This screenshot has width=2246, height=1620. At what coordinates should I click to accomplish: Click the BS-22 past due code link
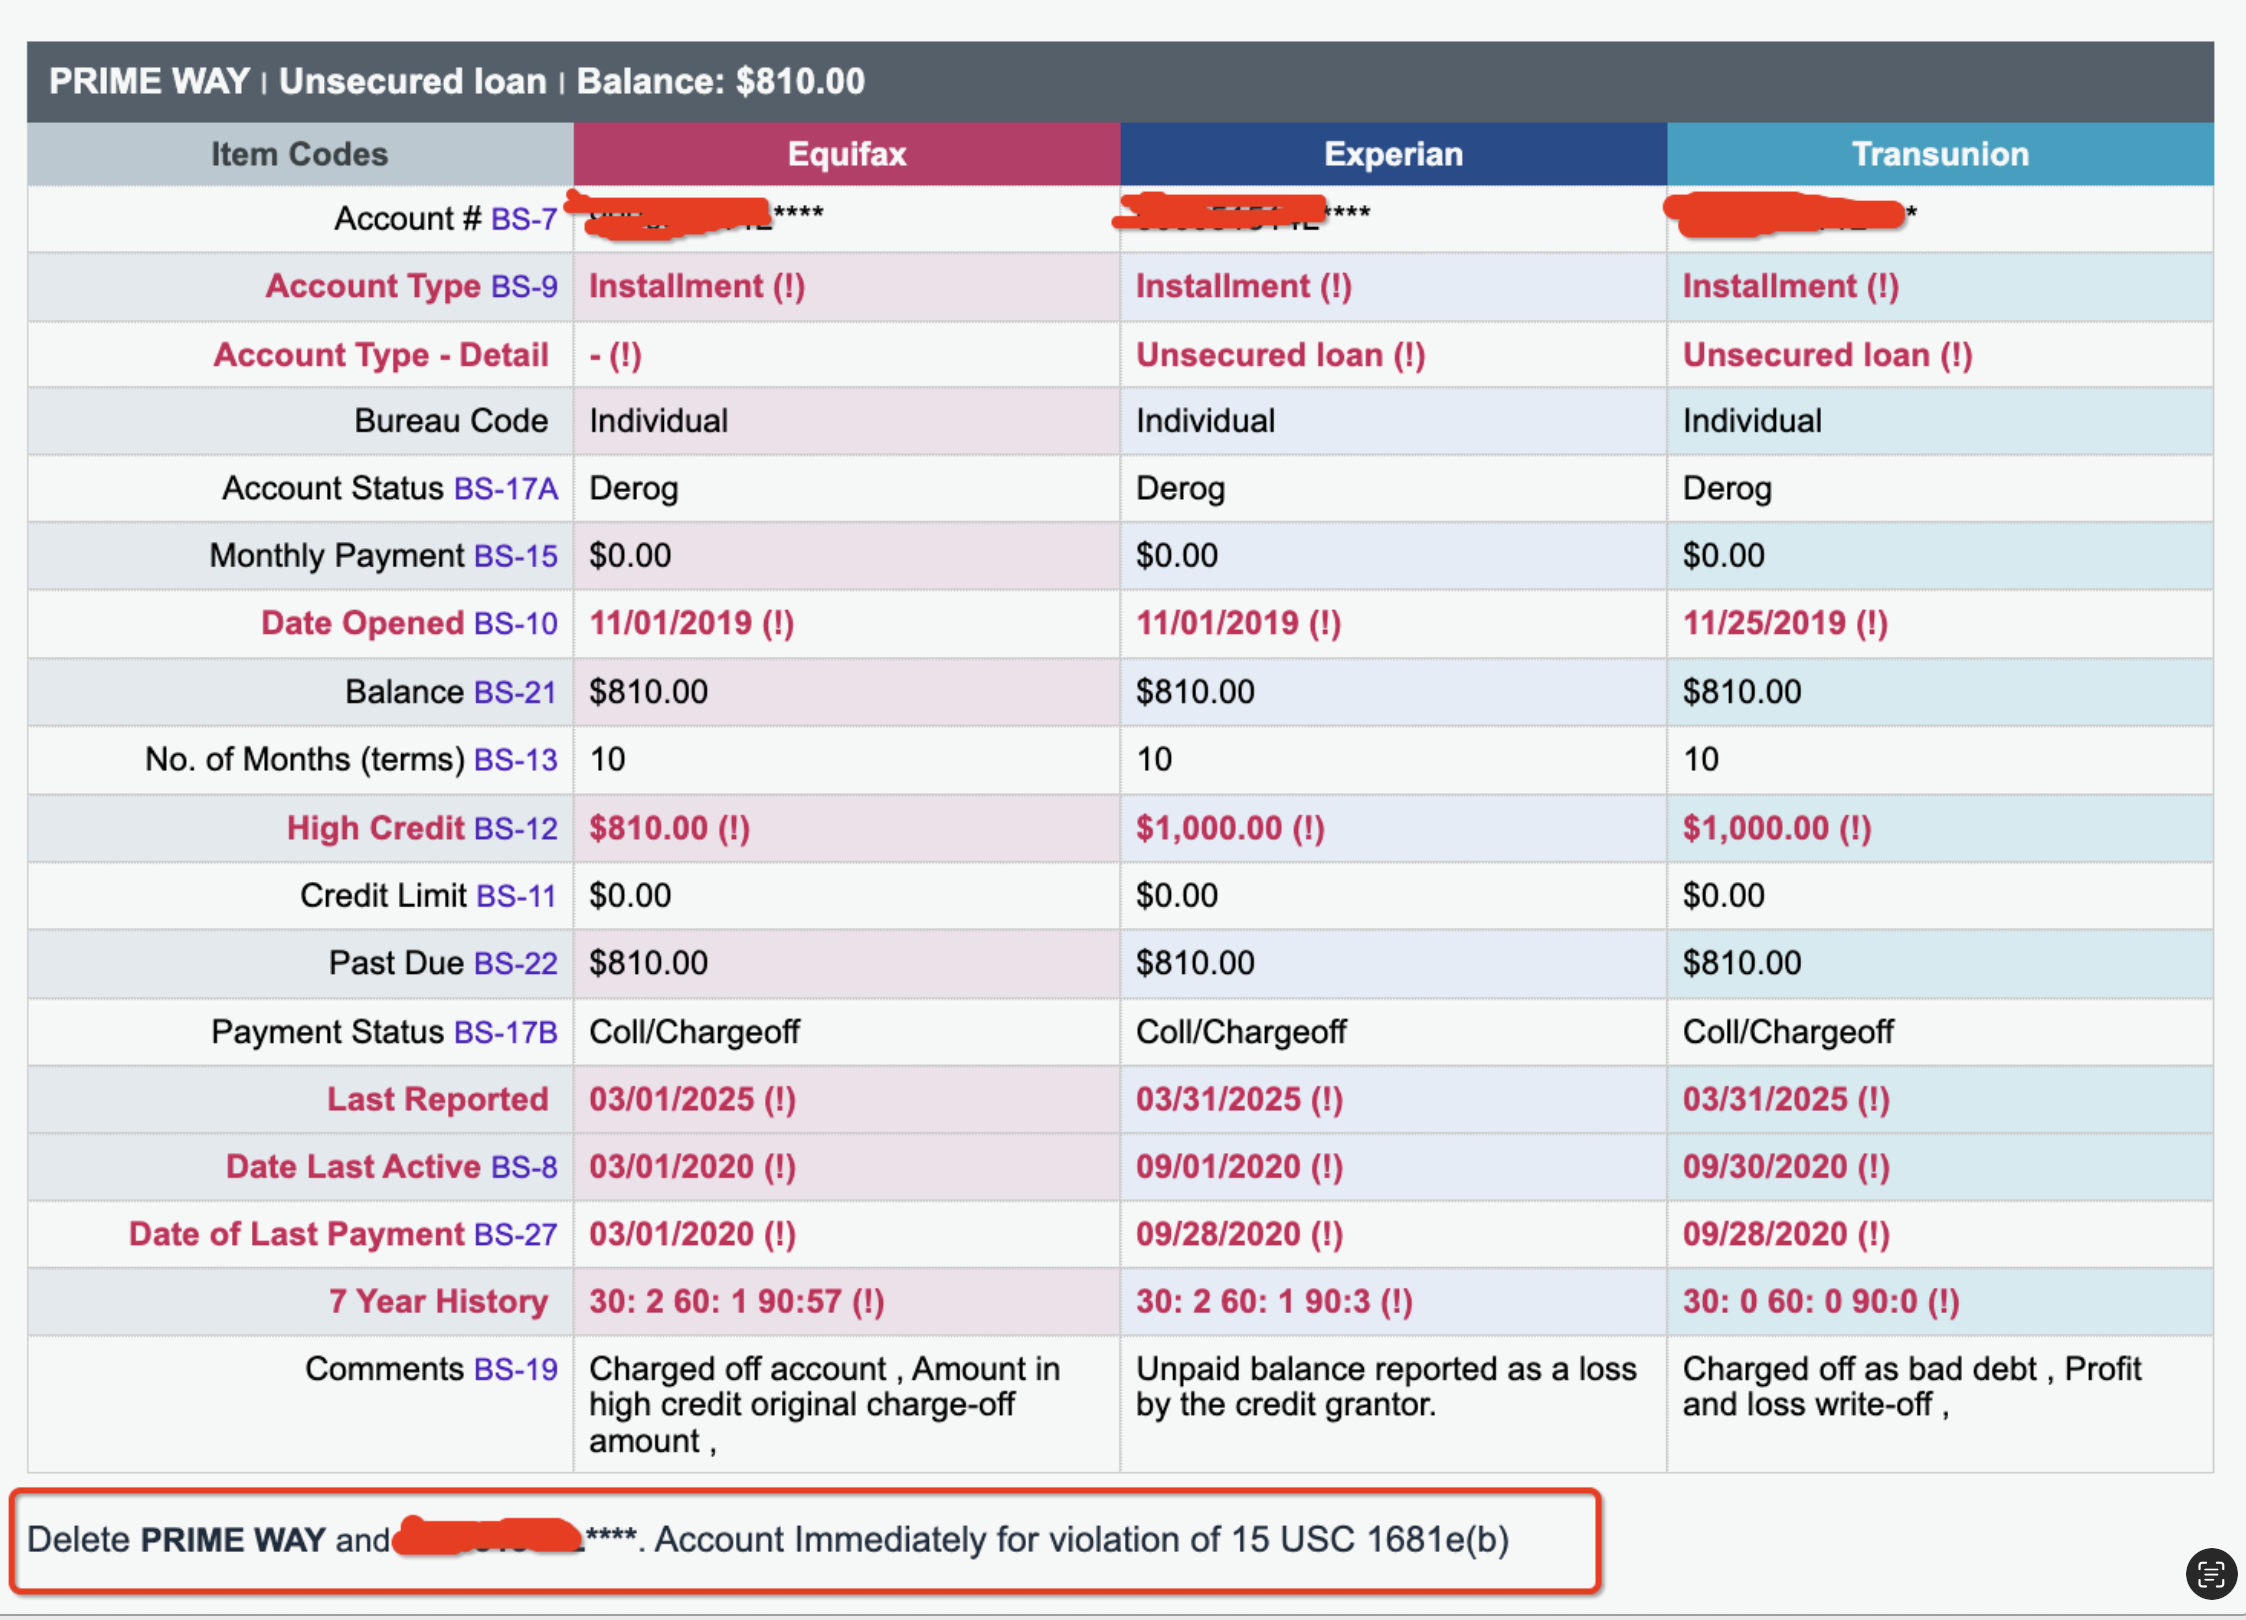pyautogui.click(x=515, y=962)
